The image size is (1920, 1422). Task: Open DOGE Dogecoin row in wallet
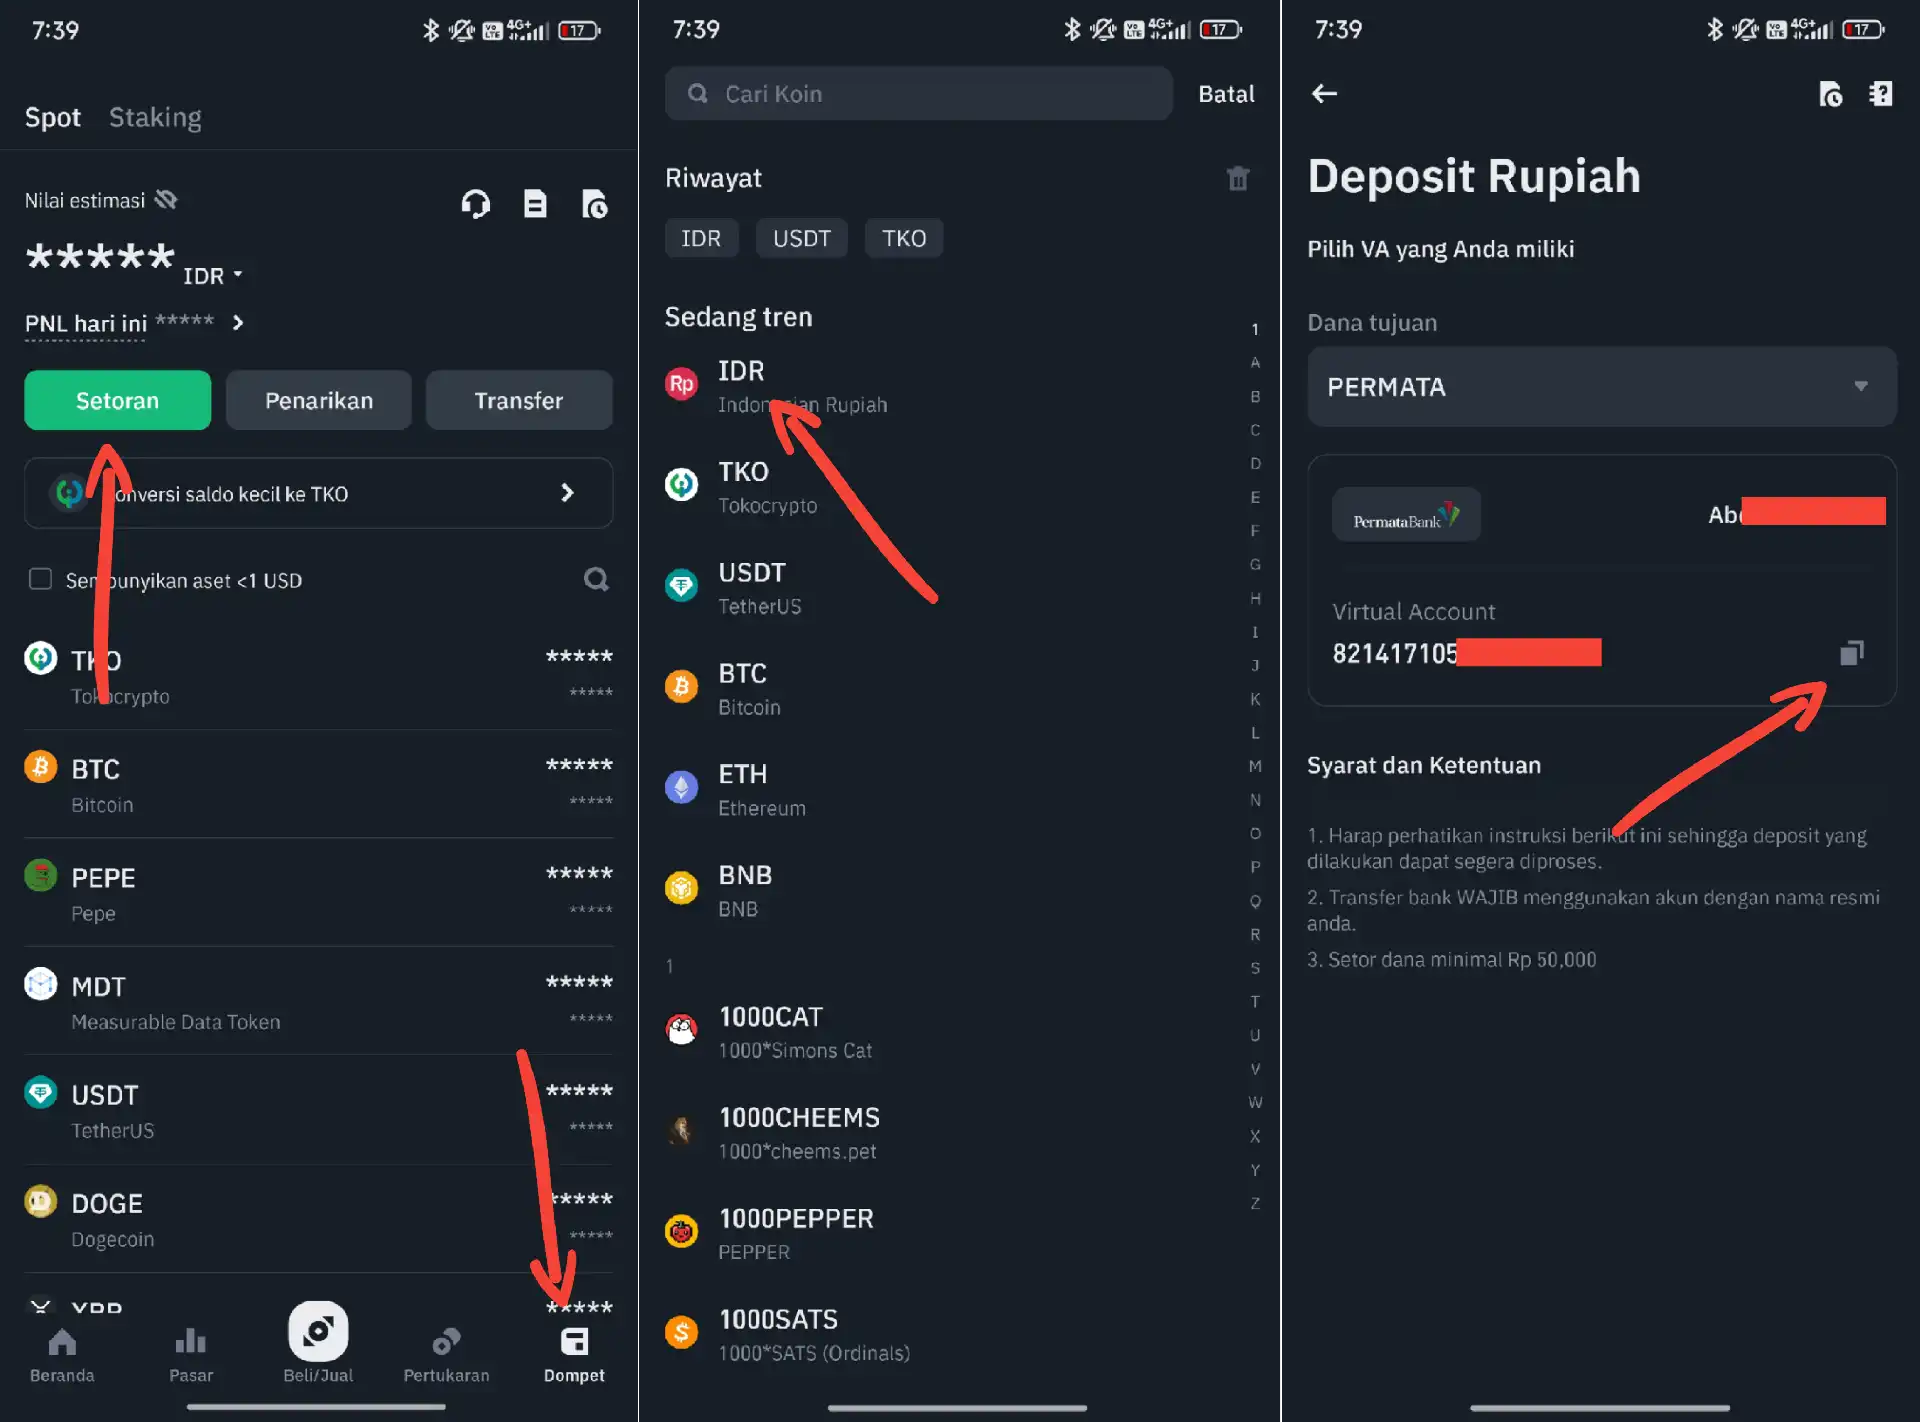click(319, 1219)
